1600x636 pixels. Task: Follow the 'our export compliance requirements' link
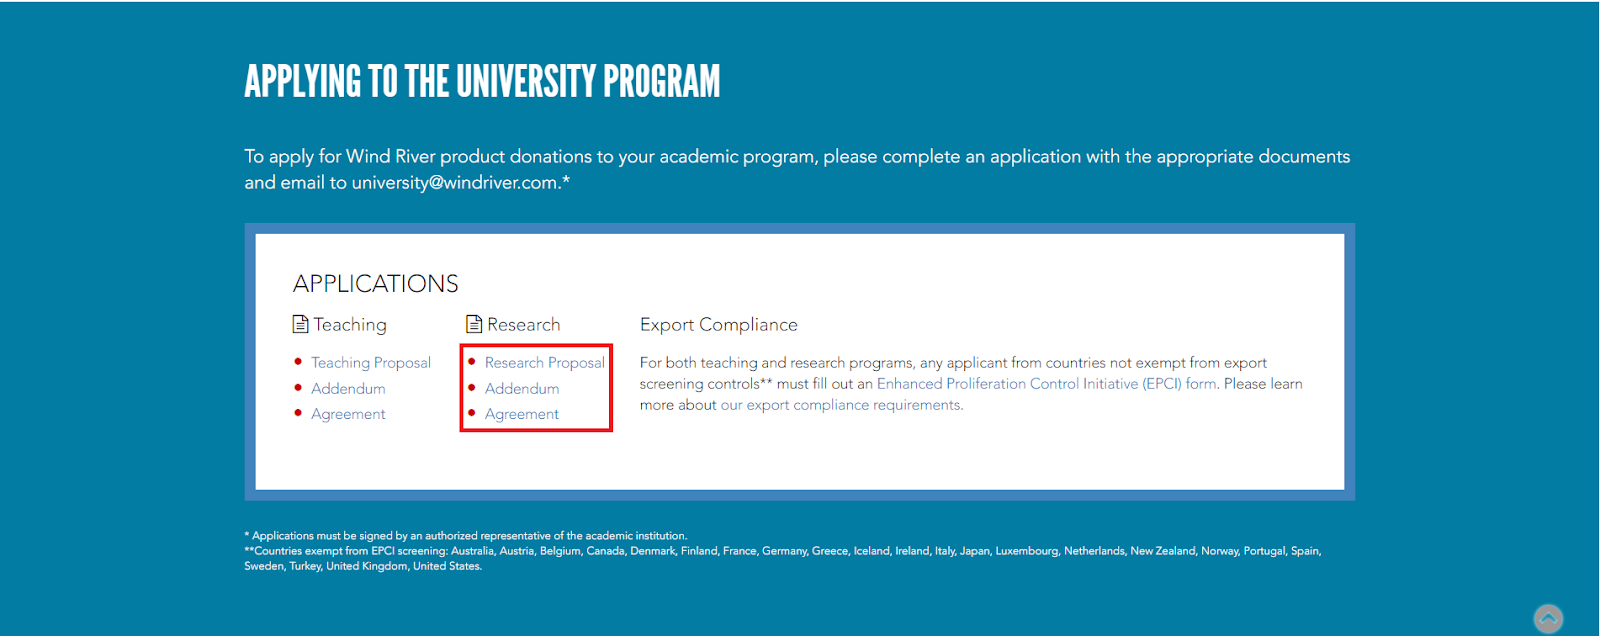pos(841,405)
